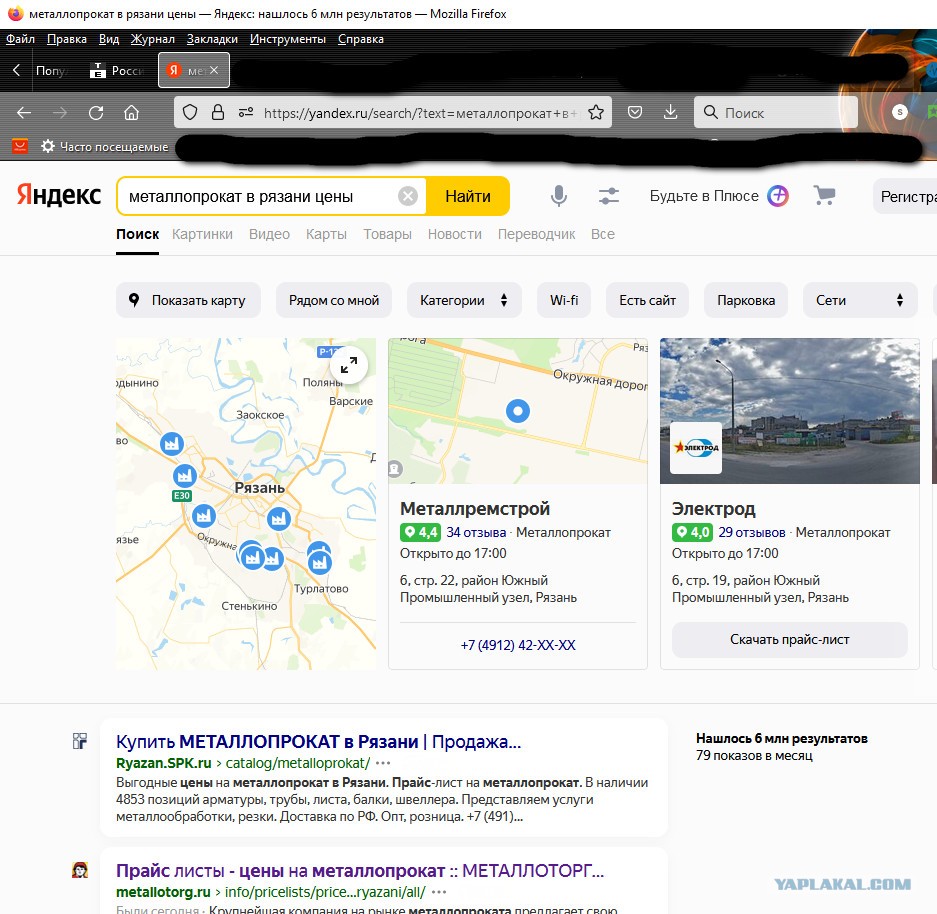Click the Firefox search box Поиск

point(776,112)
